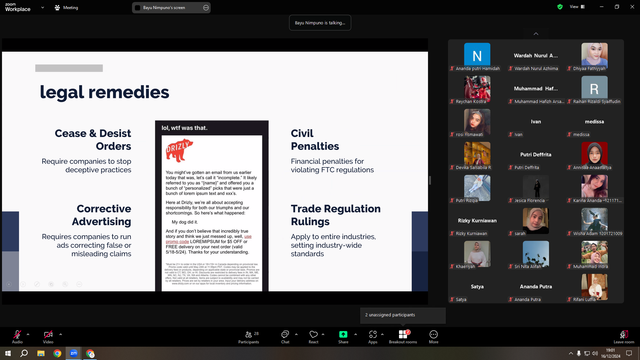Click the Leave room button

624,336
